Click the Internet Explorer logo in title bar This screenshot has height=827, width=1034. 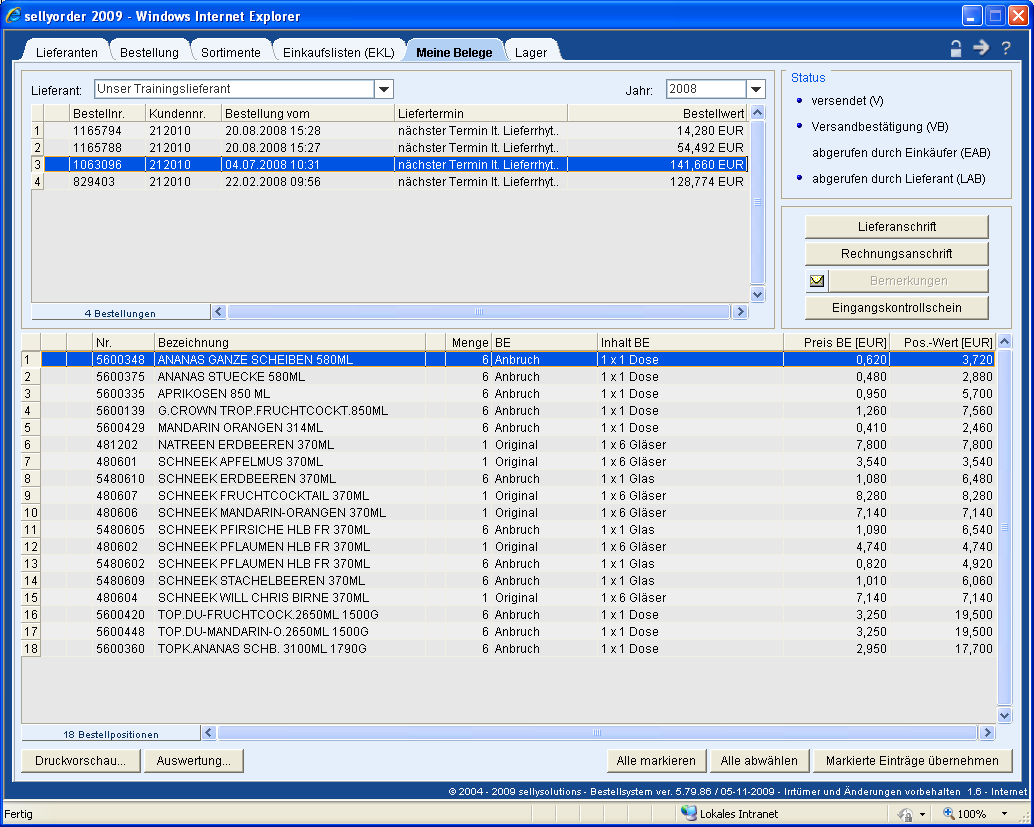13,16
